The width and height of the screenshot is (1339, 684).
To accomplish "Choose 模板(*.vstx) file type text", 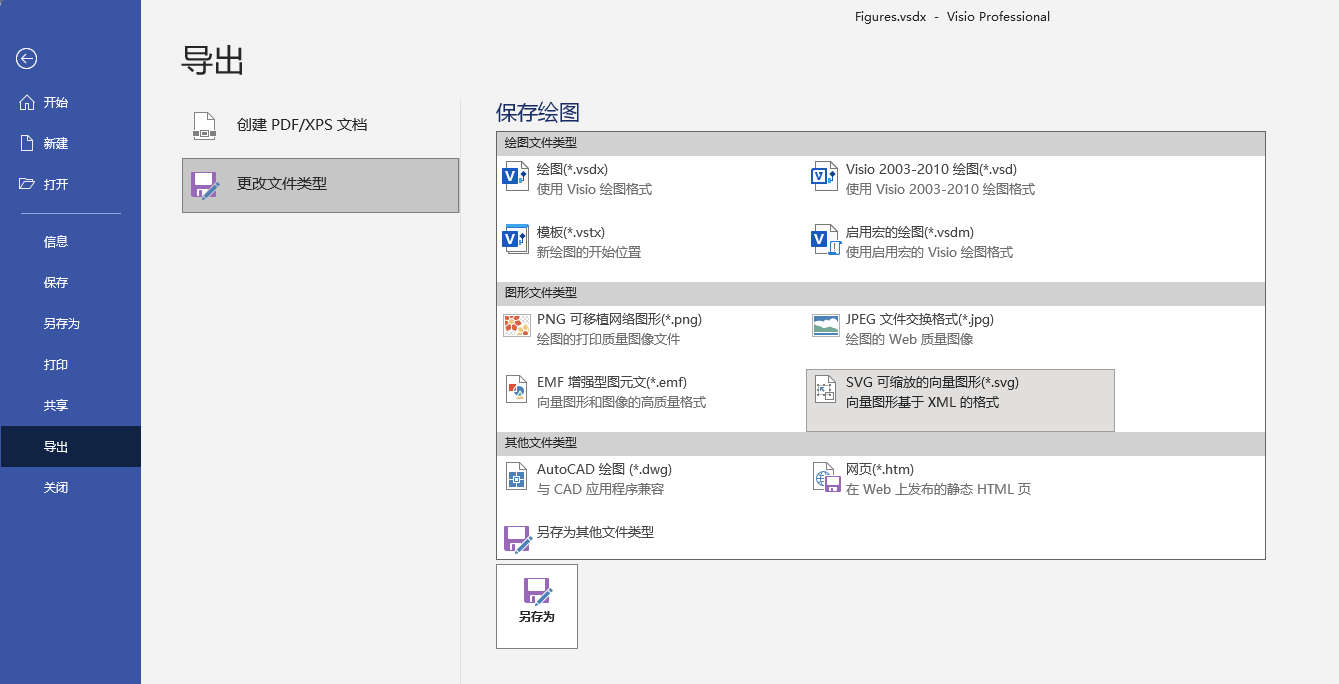I will [x=571, y=232].
